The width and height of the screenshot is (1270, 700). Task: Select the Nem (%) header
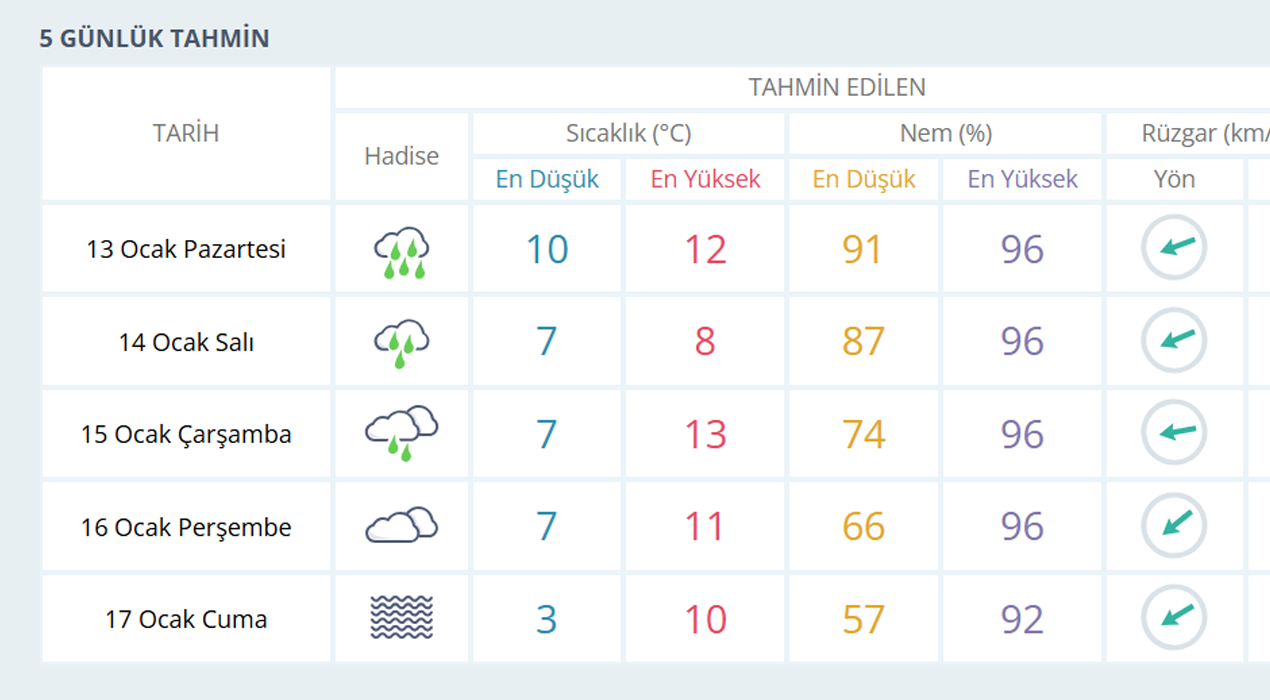[x=945, y=133]
